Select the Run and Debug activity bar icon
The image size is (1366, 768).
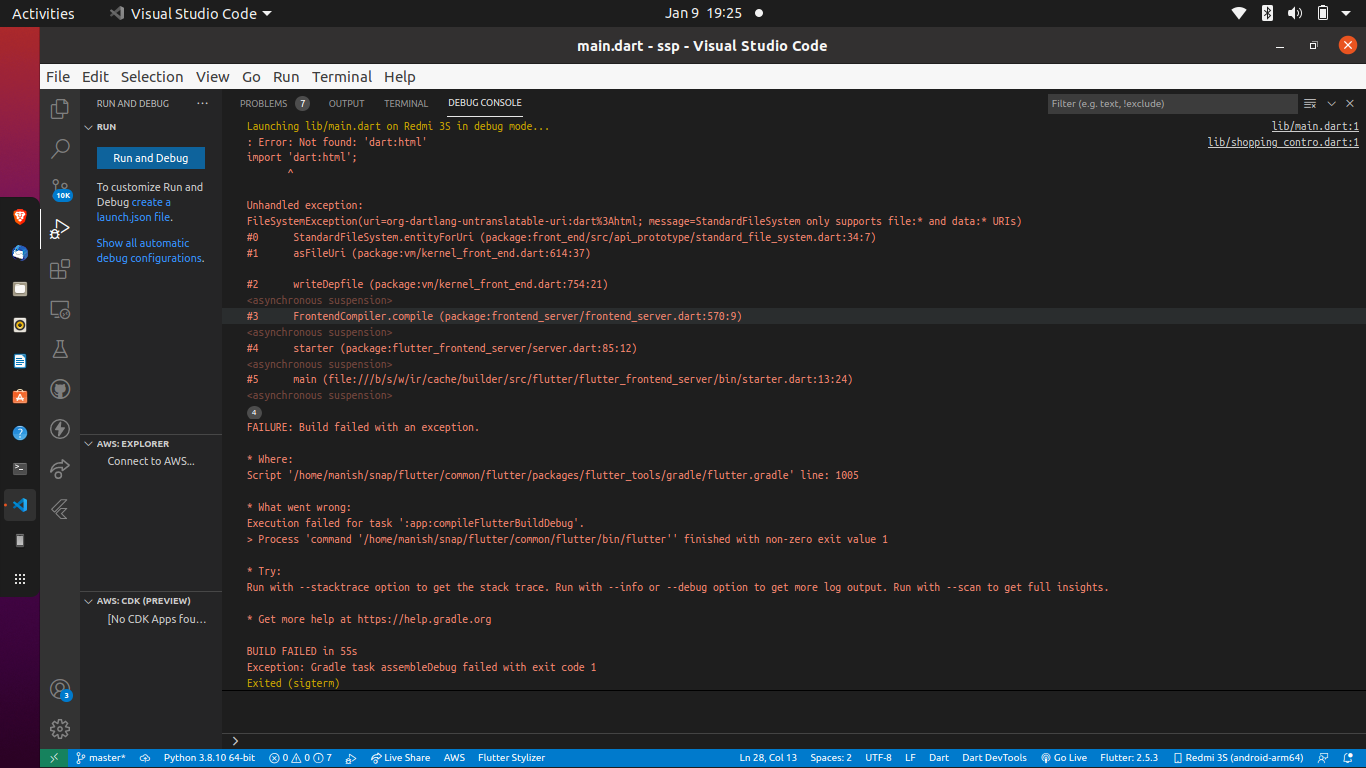[x=60, y=229]
